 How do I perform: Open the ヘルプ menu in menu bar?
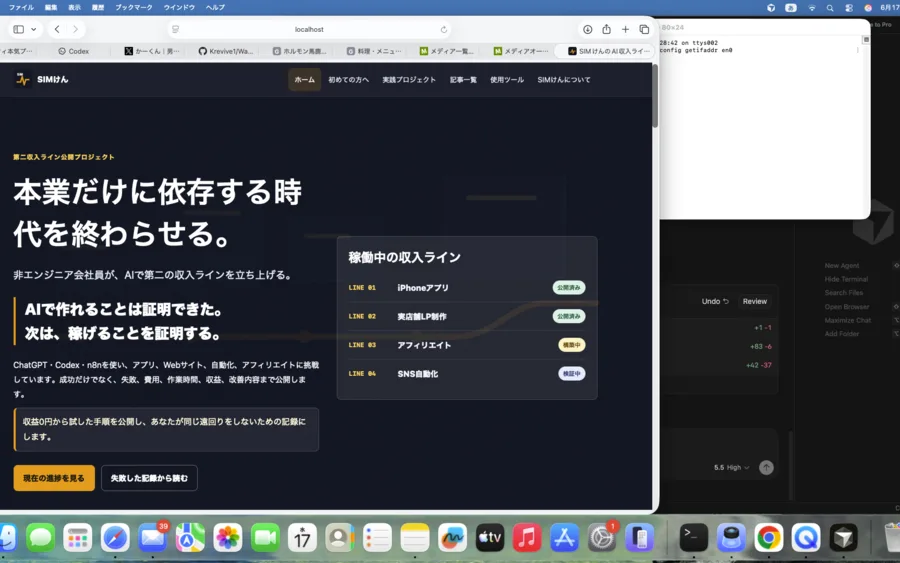coord(215,7)
